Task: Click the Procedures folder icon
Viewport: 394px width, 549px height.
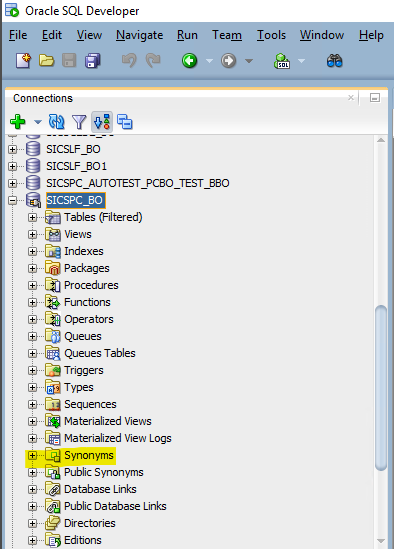Action: click(x=53, y=285)
